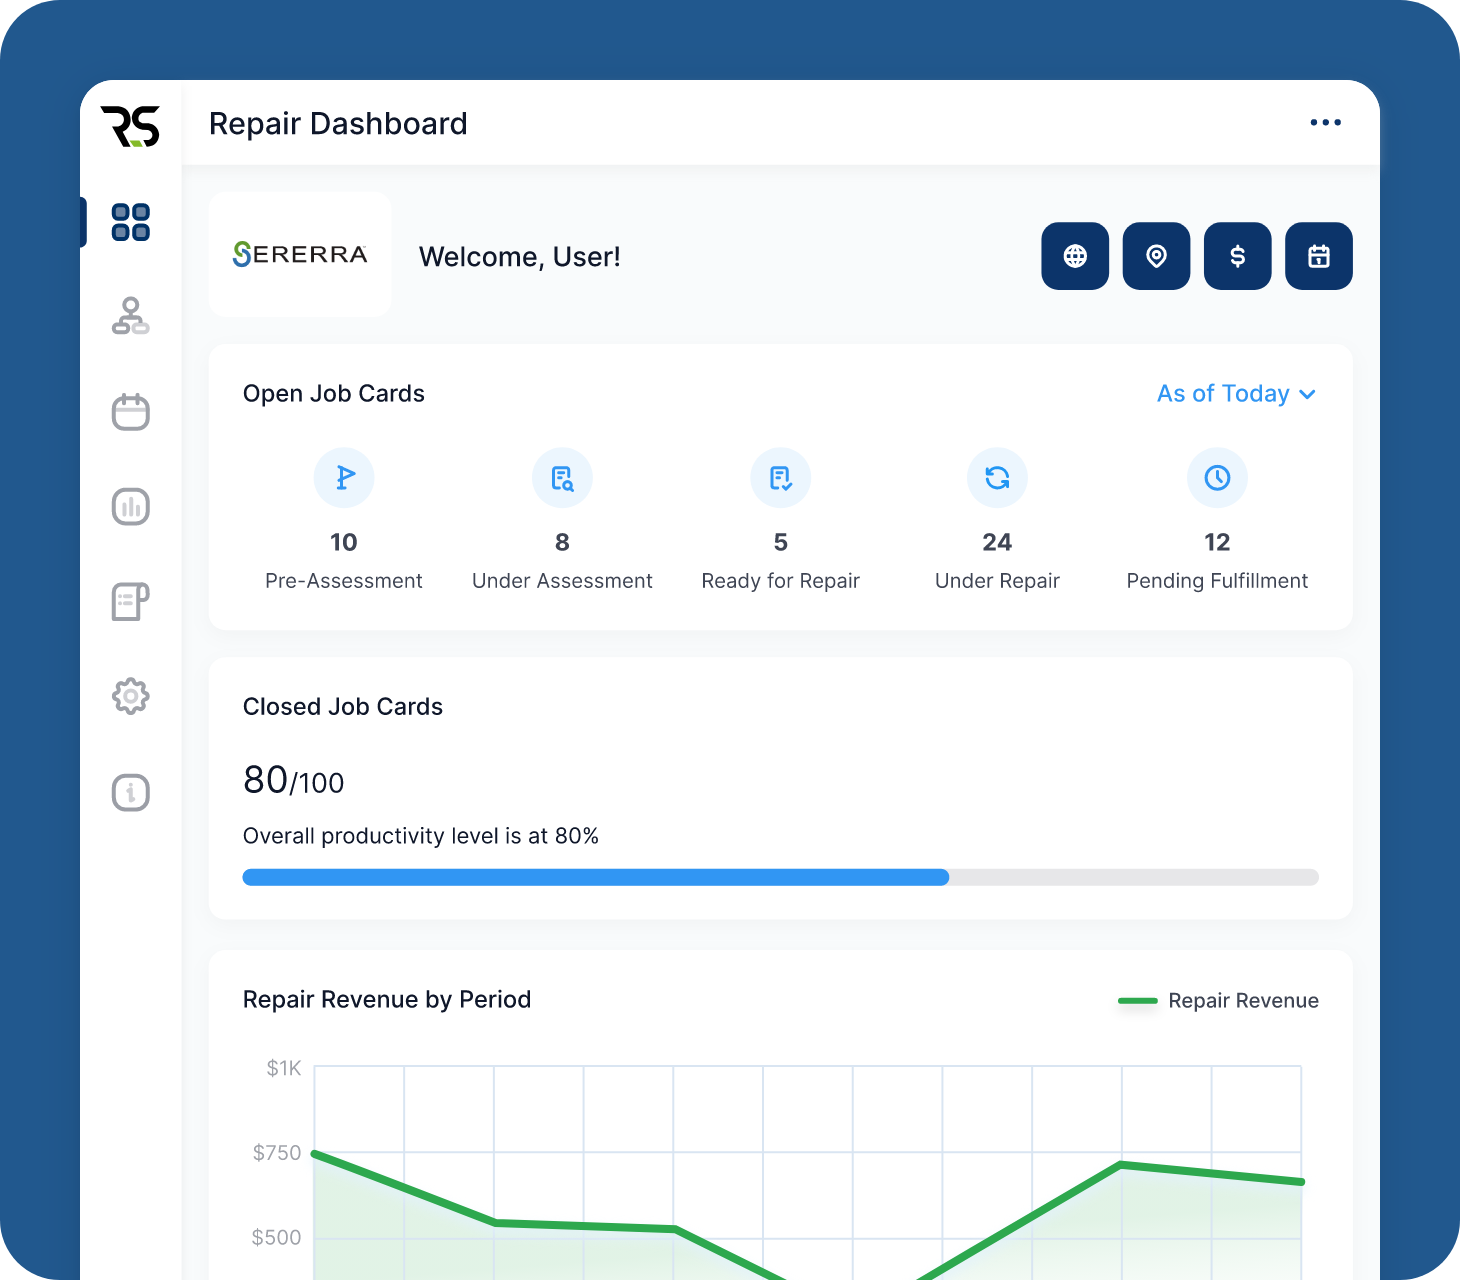Click the Repair Dashboard title
This screenshot has width=1460, height=1280.
coord(338,124)
